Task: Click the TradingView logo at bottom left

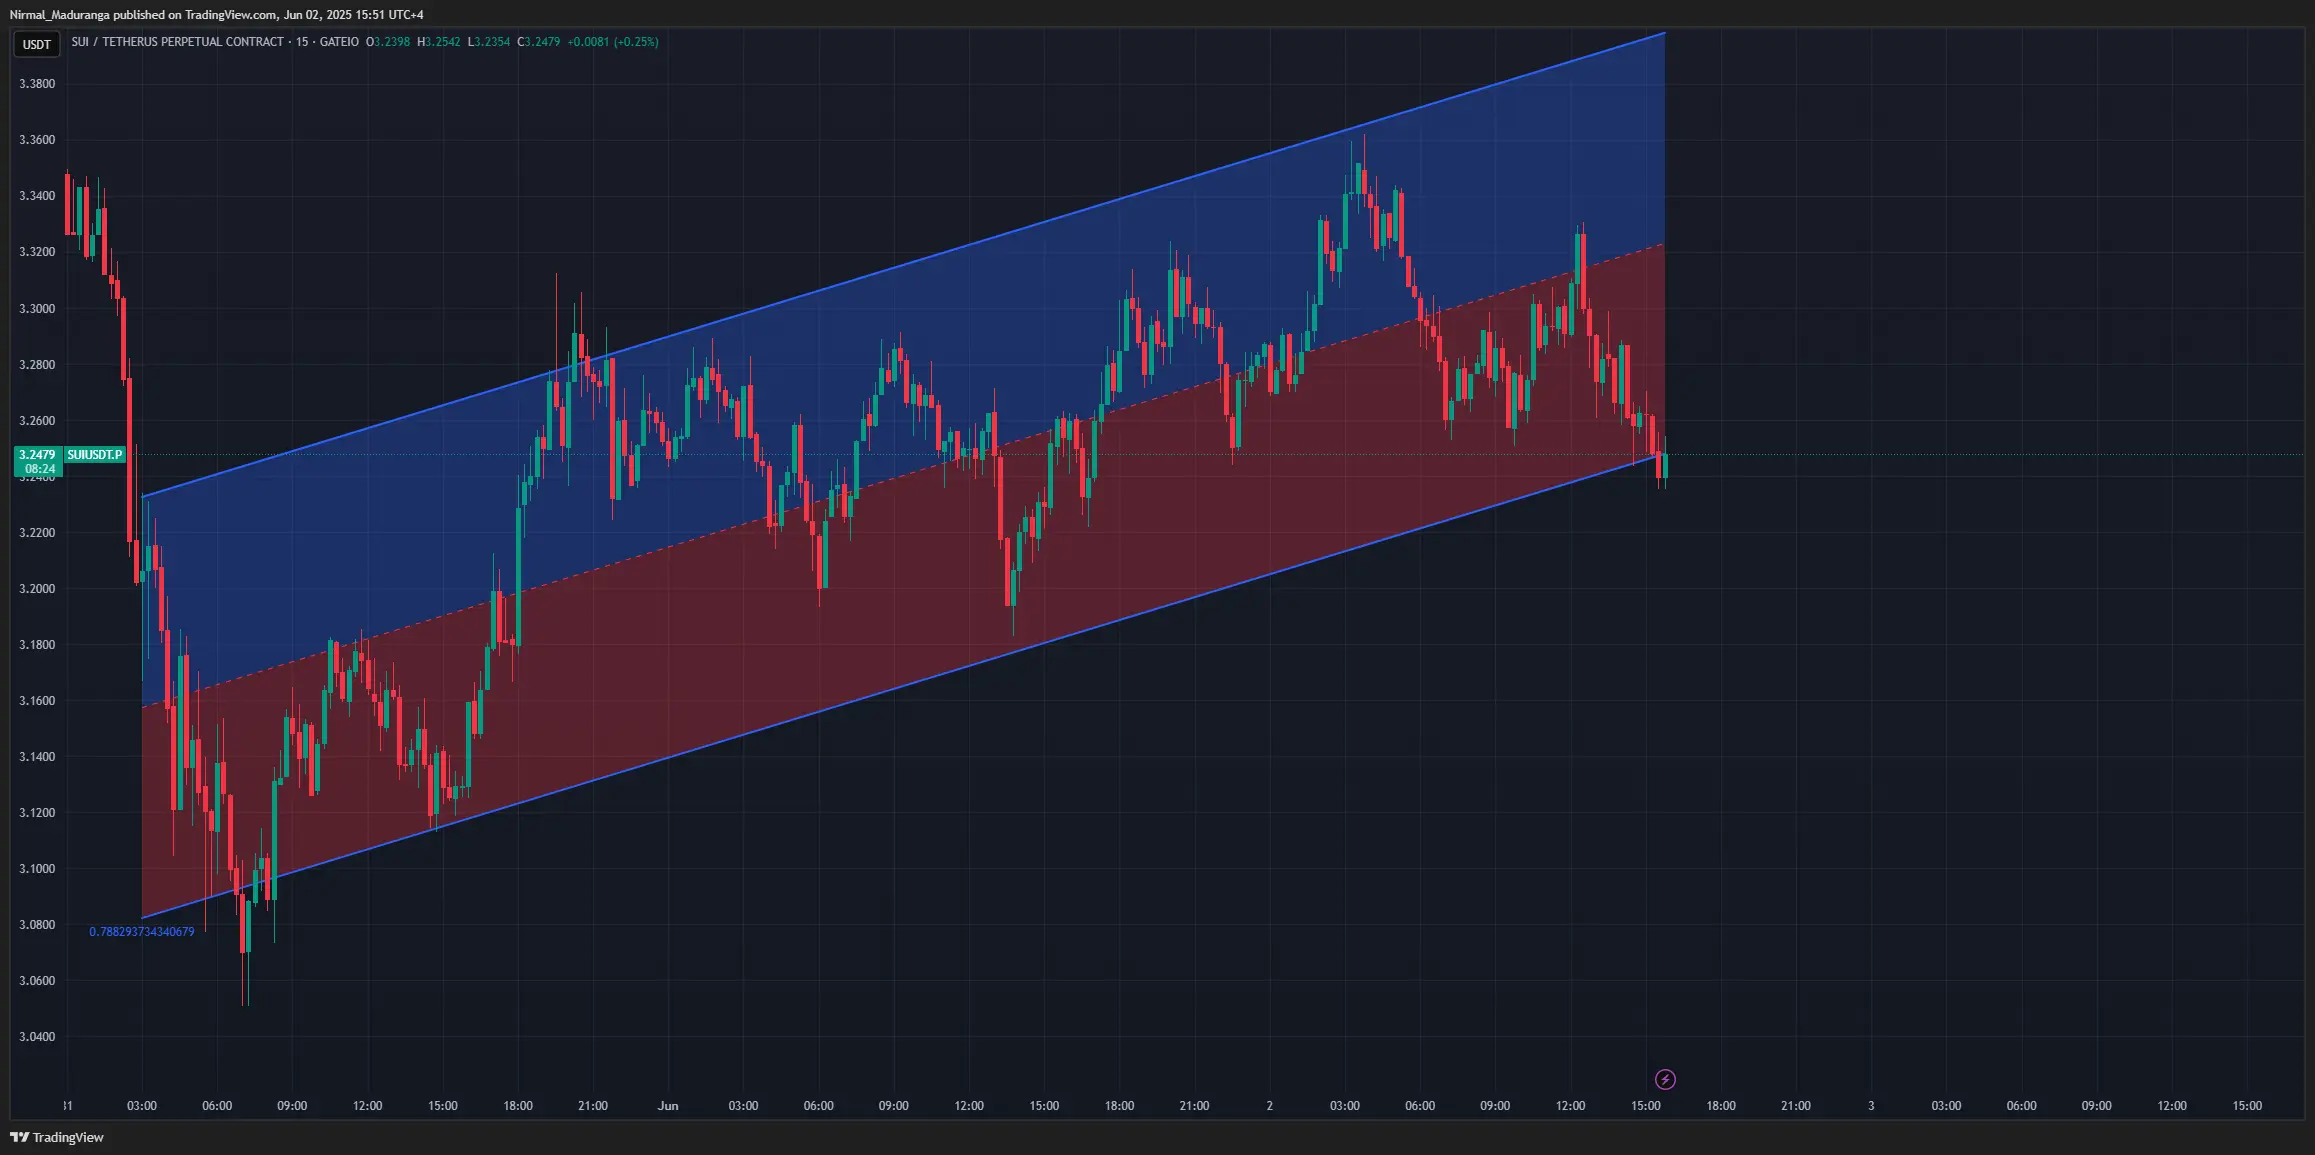Action: click(57, 1137)
